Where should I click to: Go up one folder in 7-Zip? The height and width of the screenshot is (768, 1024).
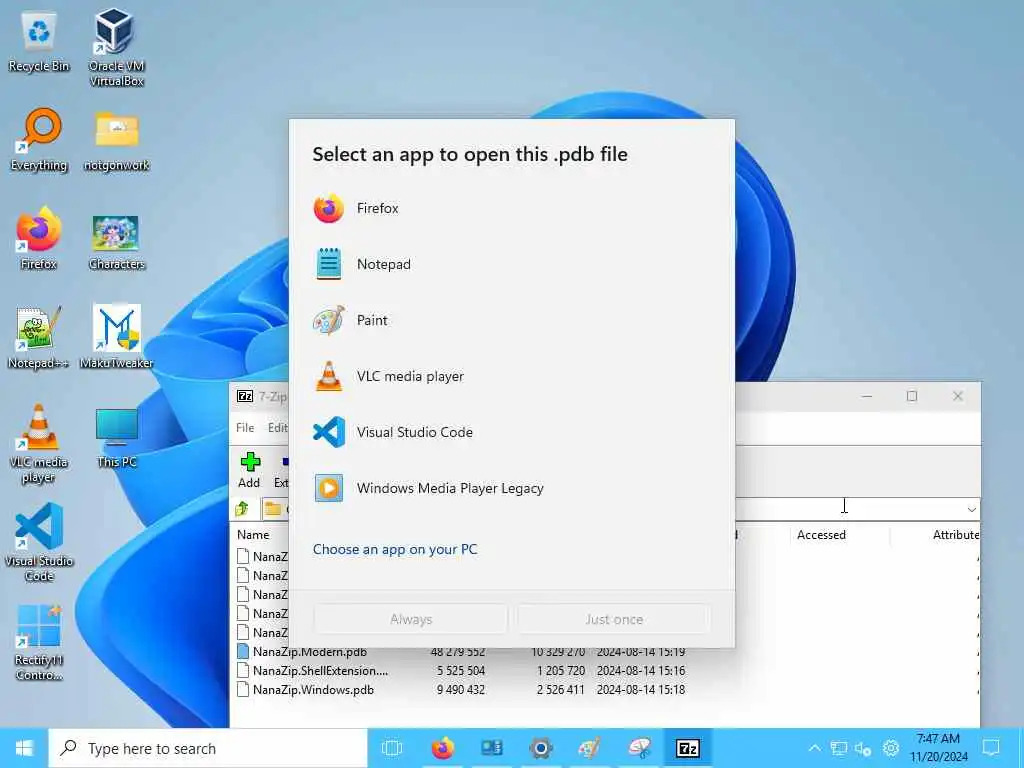coord(242,509)
